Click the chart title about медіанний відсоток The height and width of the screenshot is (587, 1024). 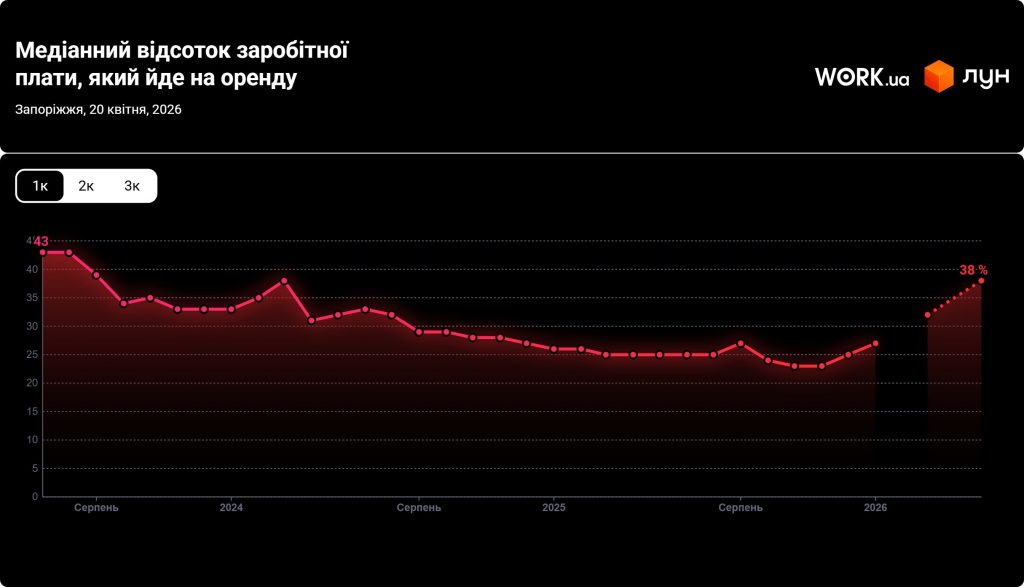pyautogui.click(x=181, y=64)
